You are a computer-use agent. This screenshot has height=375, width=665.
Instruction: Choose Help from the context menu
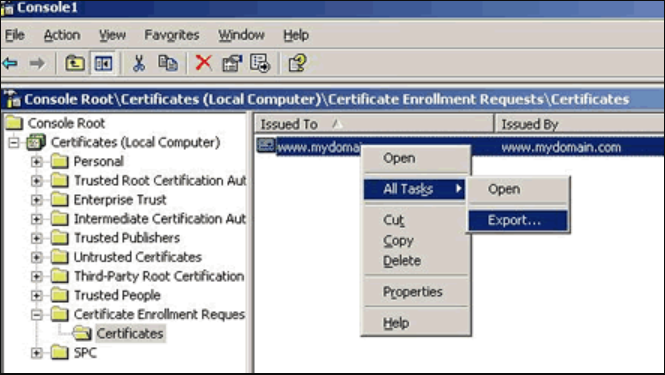pos(416,323)
